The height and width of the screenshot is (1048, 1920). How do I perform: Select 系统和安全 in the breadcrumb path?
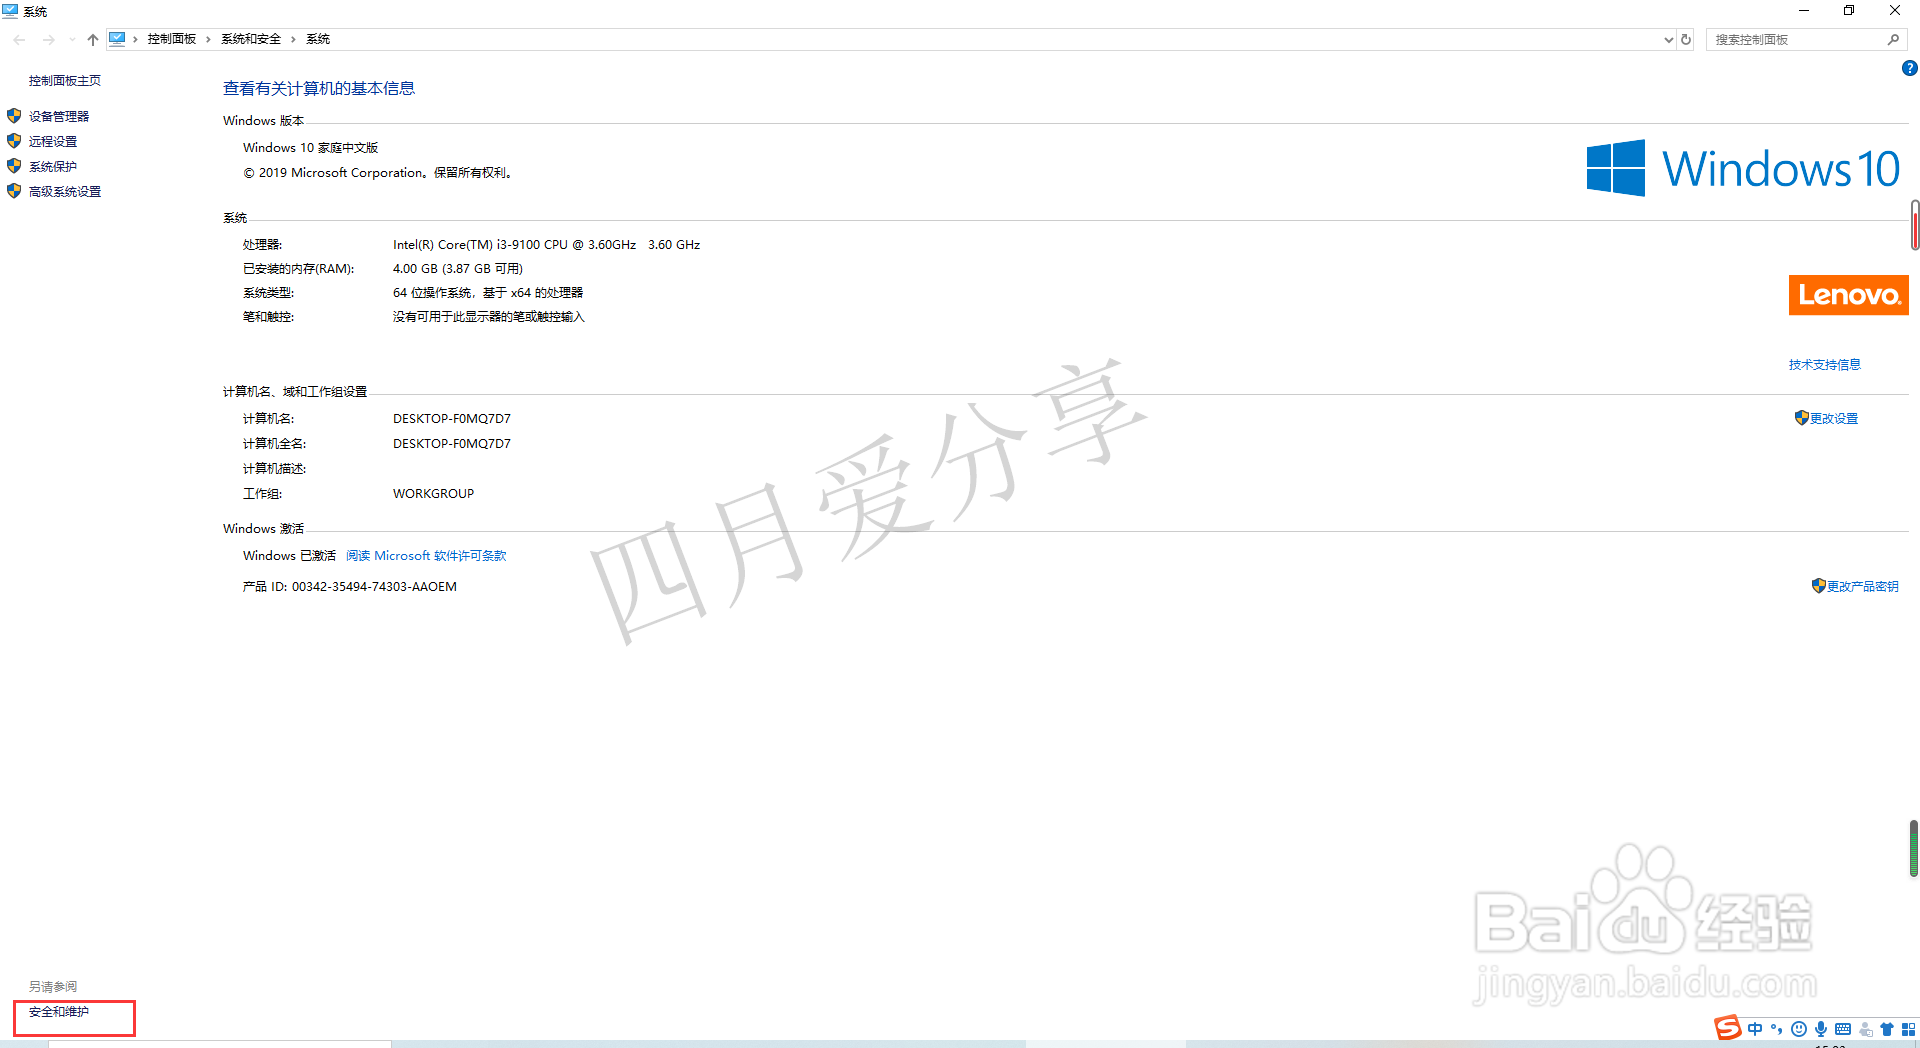[x=251, y=39]
